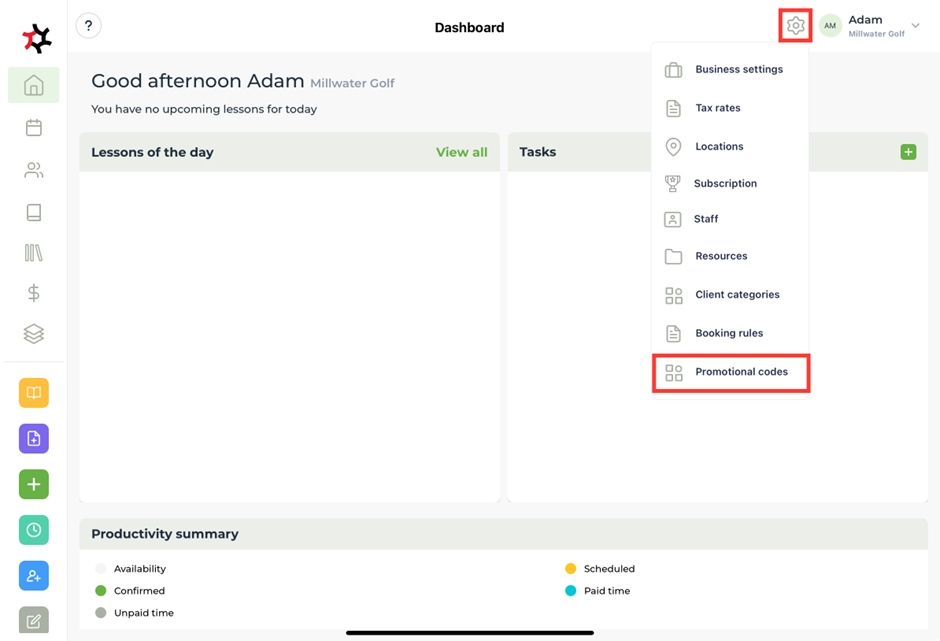Screen dimensions: 940x641
Task: Open the clients people icon in sidebar
Action: (34, 171)
